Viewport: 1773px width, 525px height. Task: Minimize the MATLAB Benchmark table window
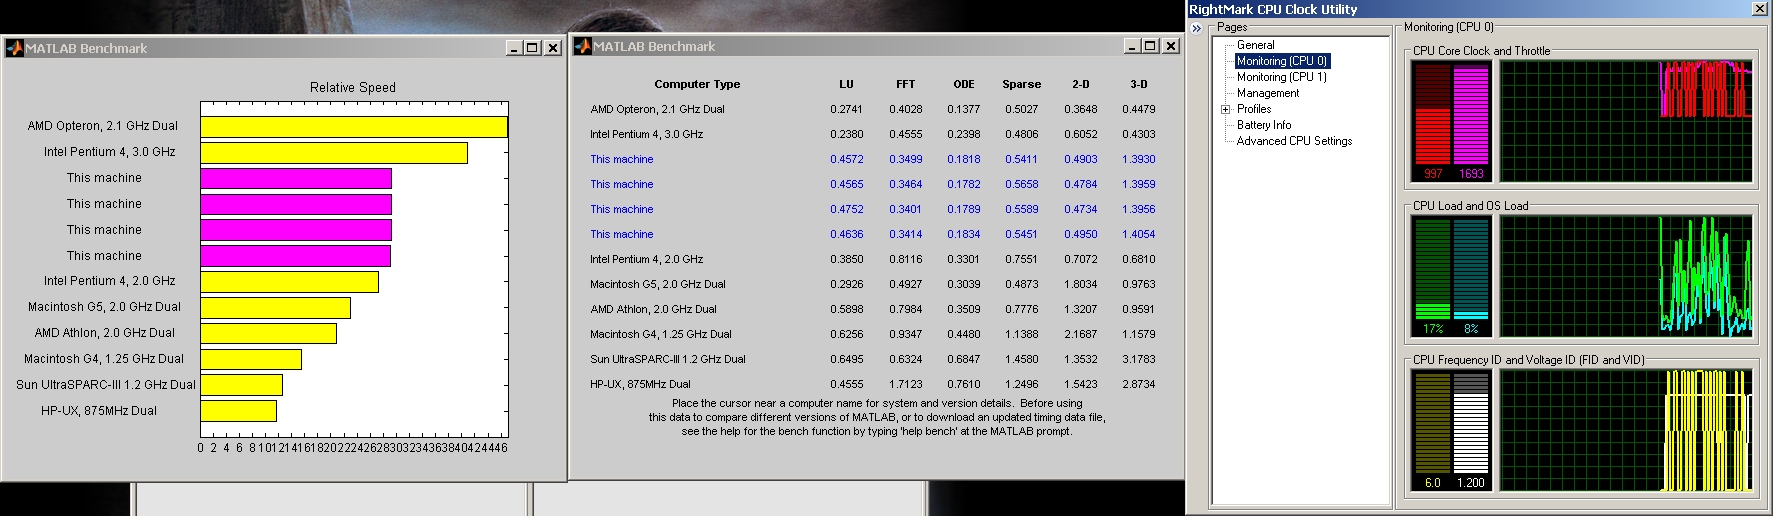coord(1132,46)
